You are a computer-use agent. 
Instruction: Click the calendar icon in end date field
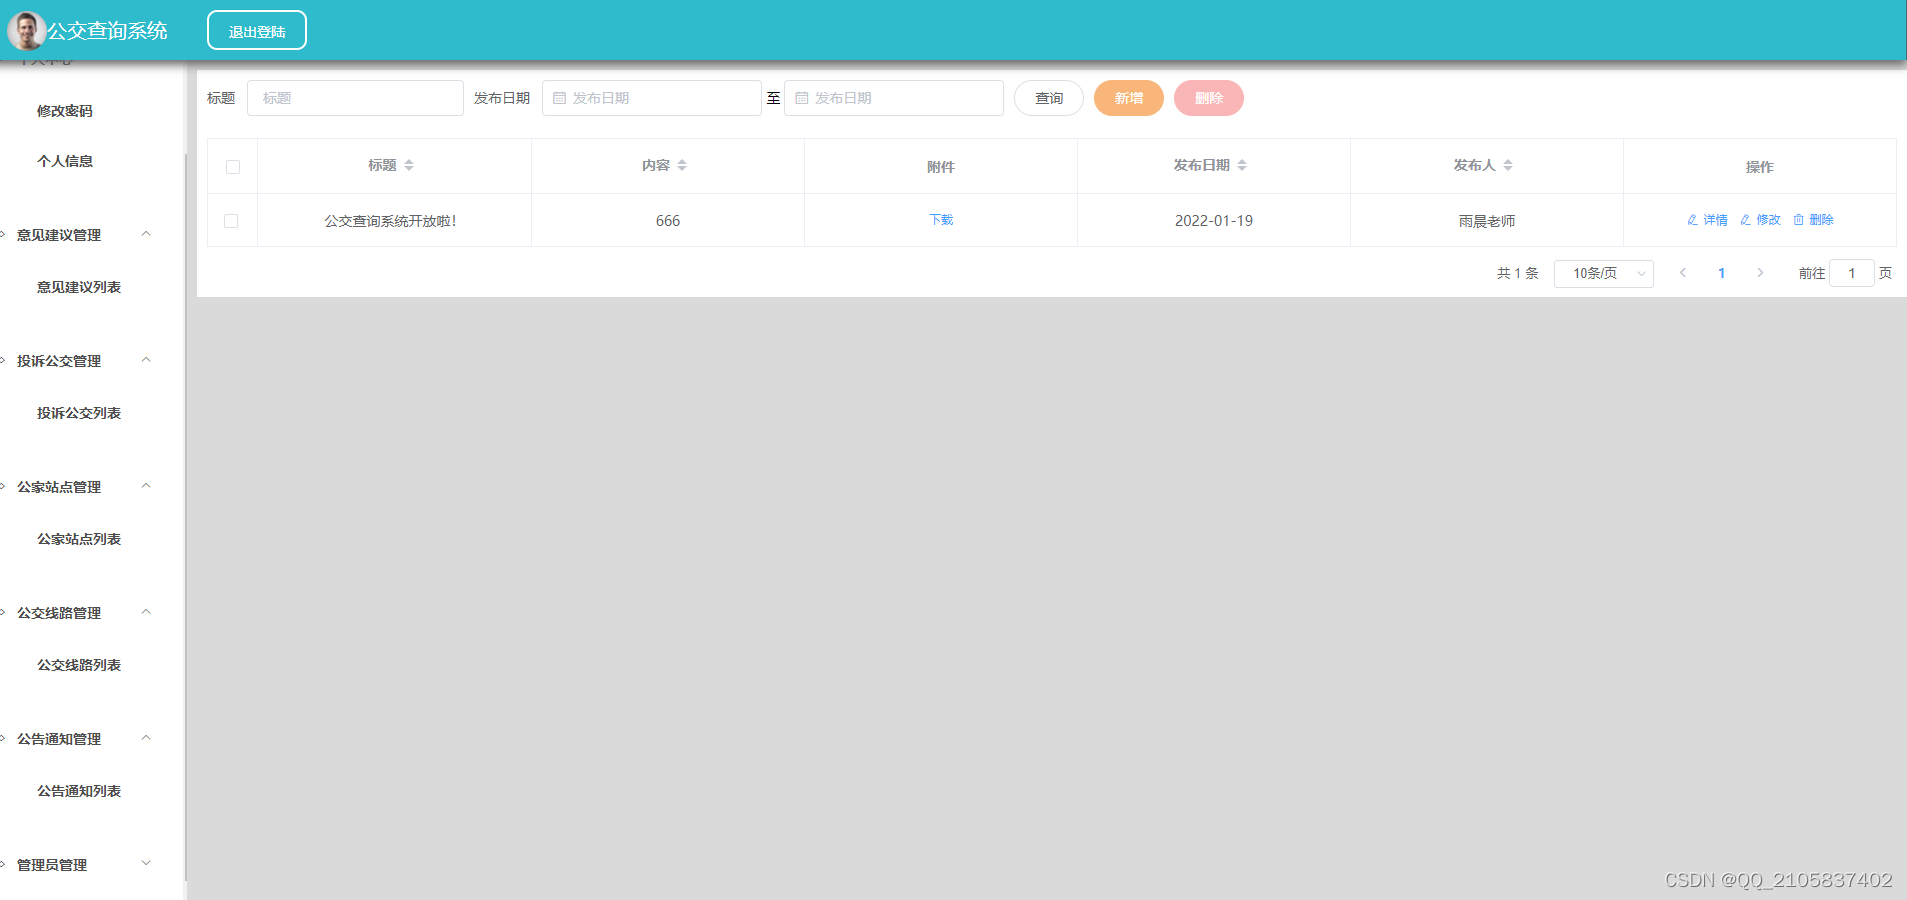point(802,98)
